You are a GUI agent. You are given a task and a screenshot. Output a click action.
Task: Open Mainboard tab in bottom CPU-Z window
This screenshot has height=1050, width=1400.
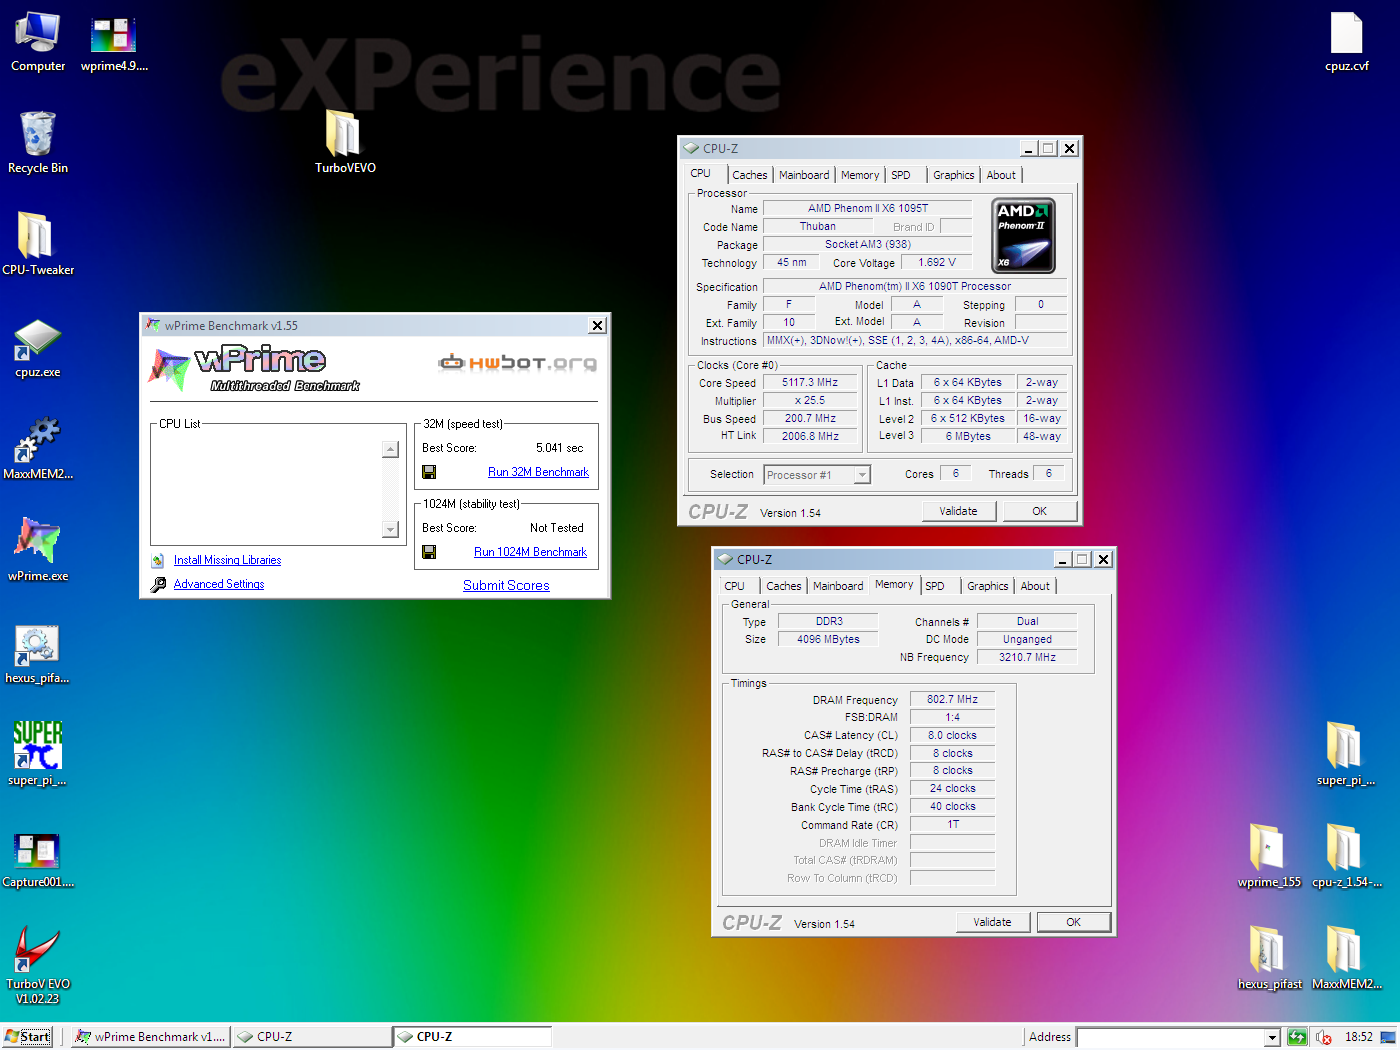tap(838, 586)
